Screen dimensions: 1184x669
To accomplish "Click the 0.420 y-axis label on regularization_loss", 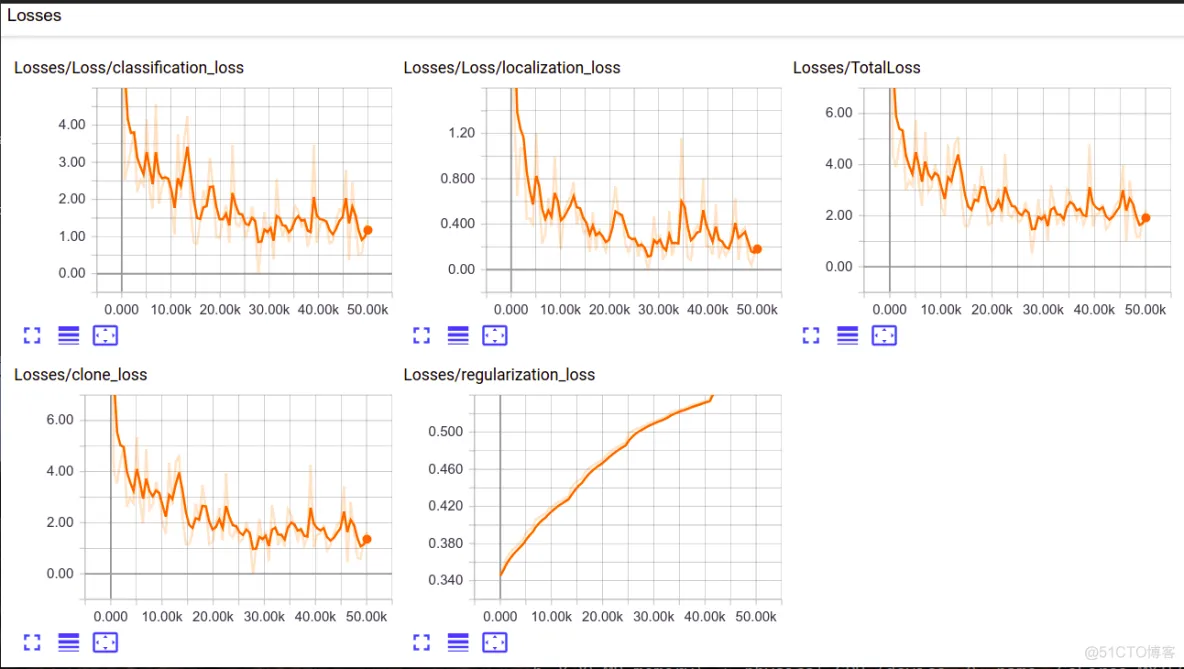I will [x=446, y=506].
